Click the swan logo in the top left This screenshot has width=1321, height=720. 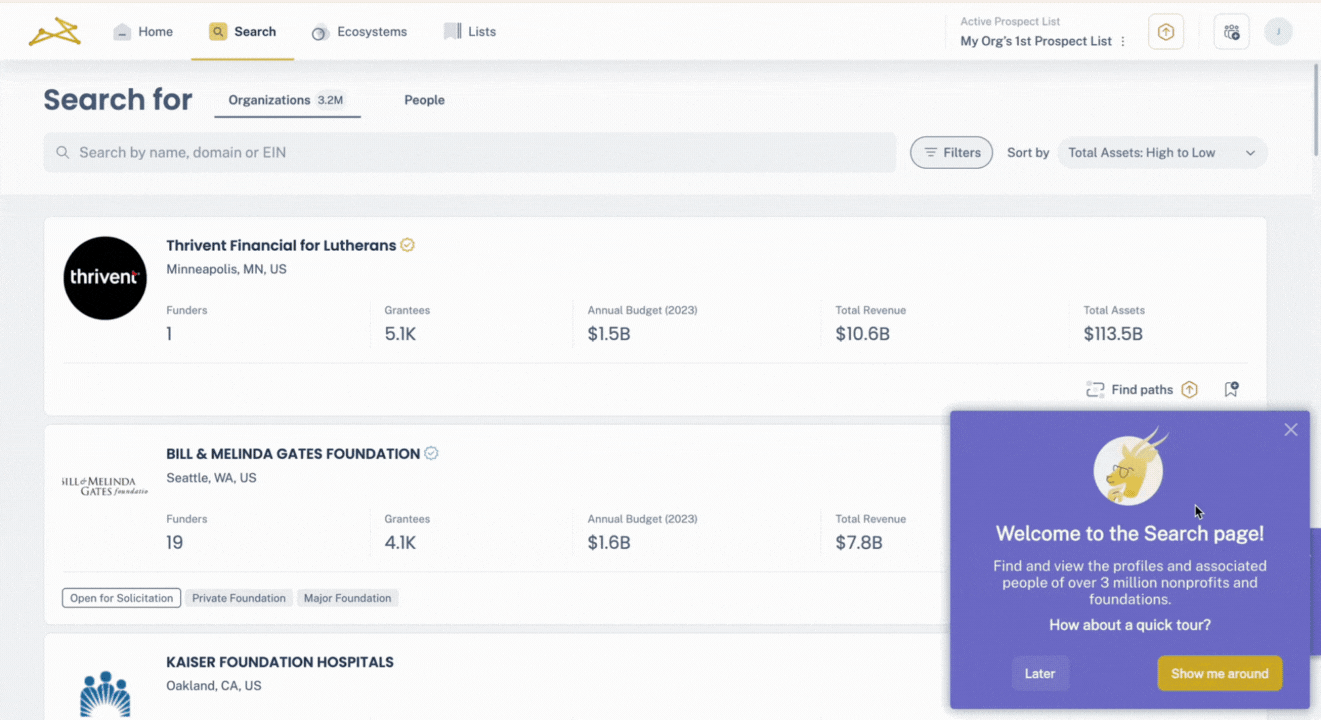[55, 31]
